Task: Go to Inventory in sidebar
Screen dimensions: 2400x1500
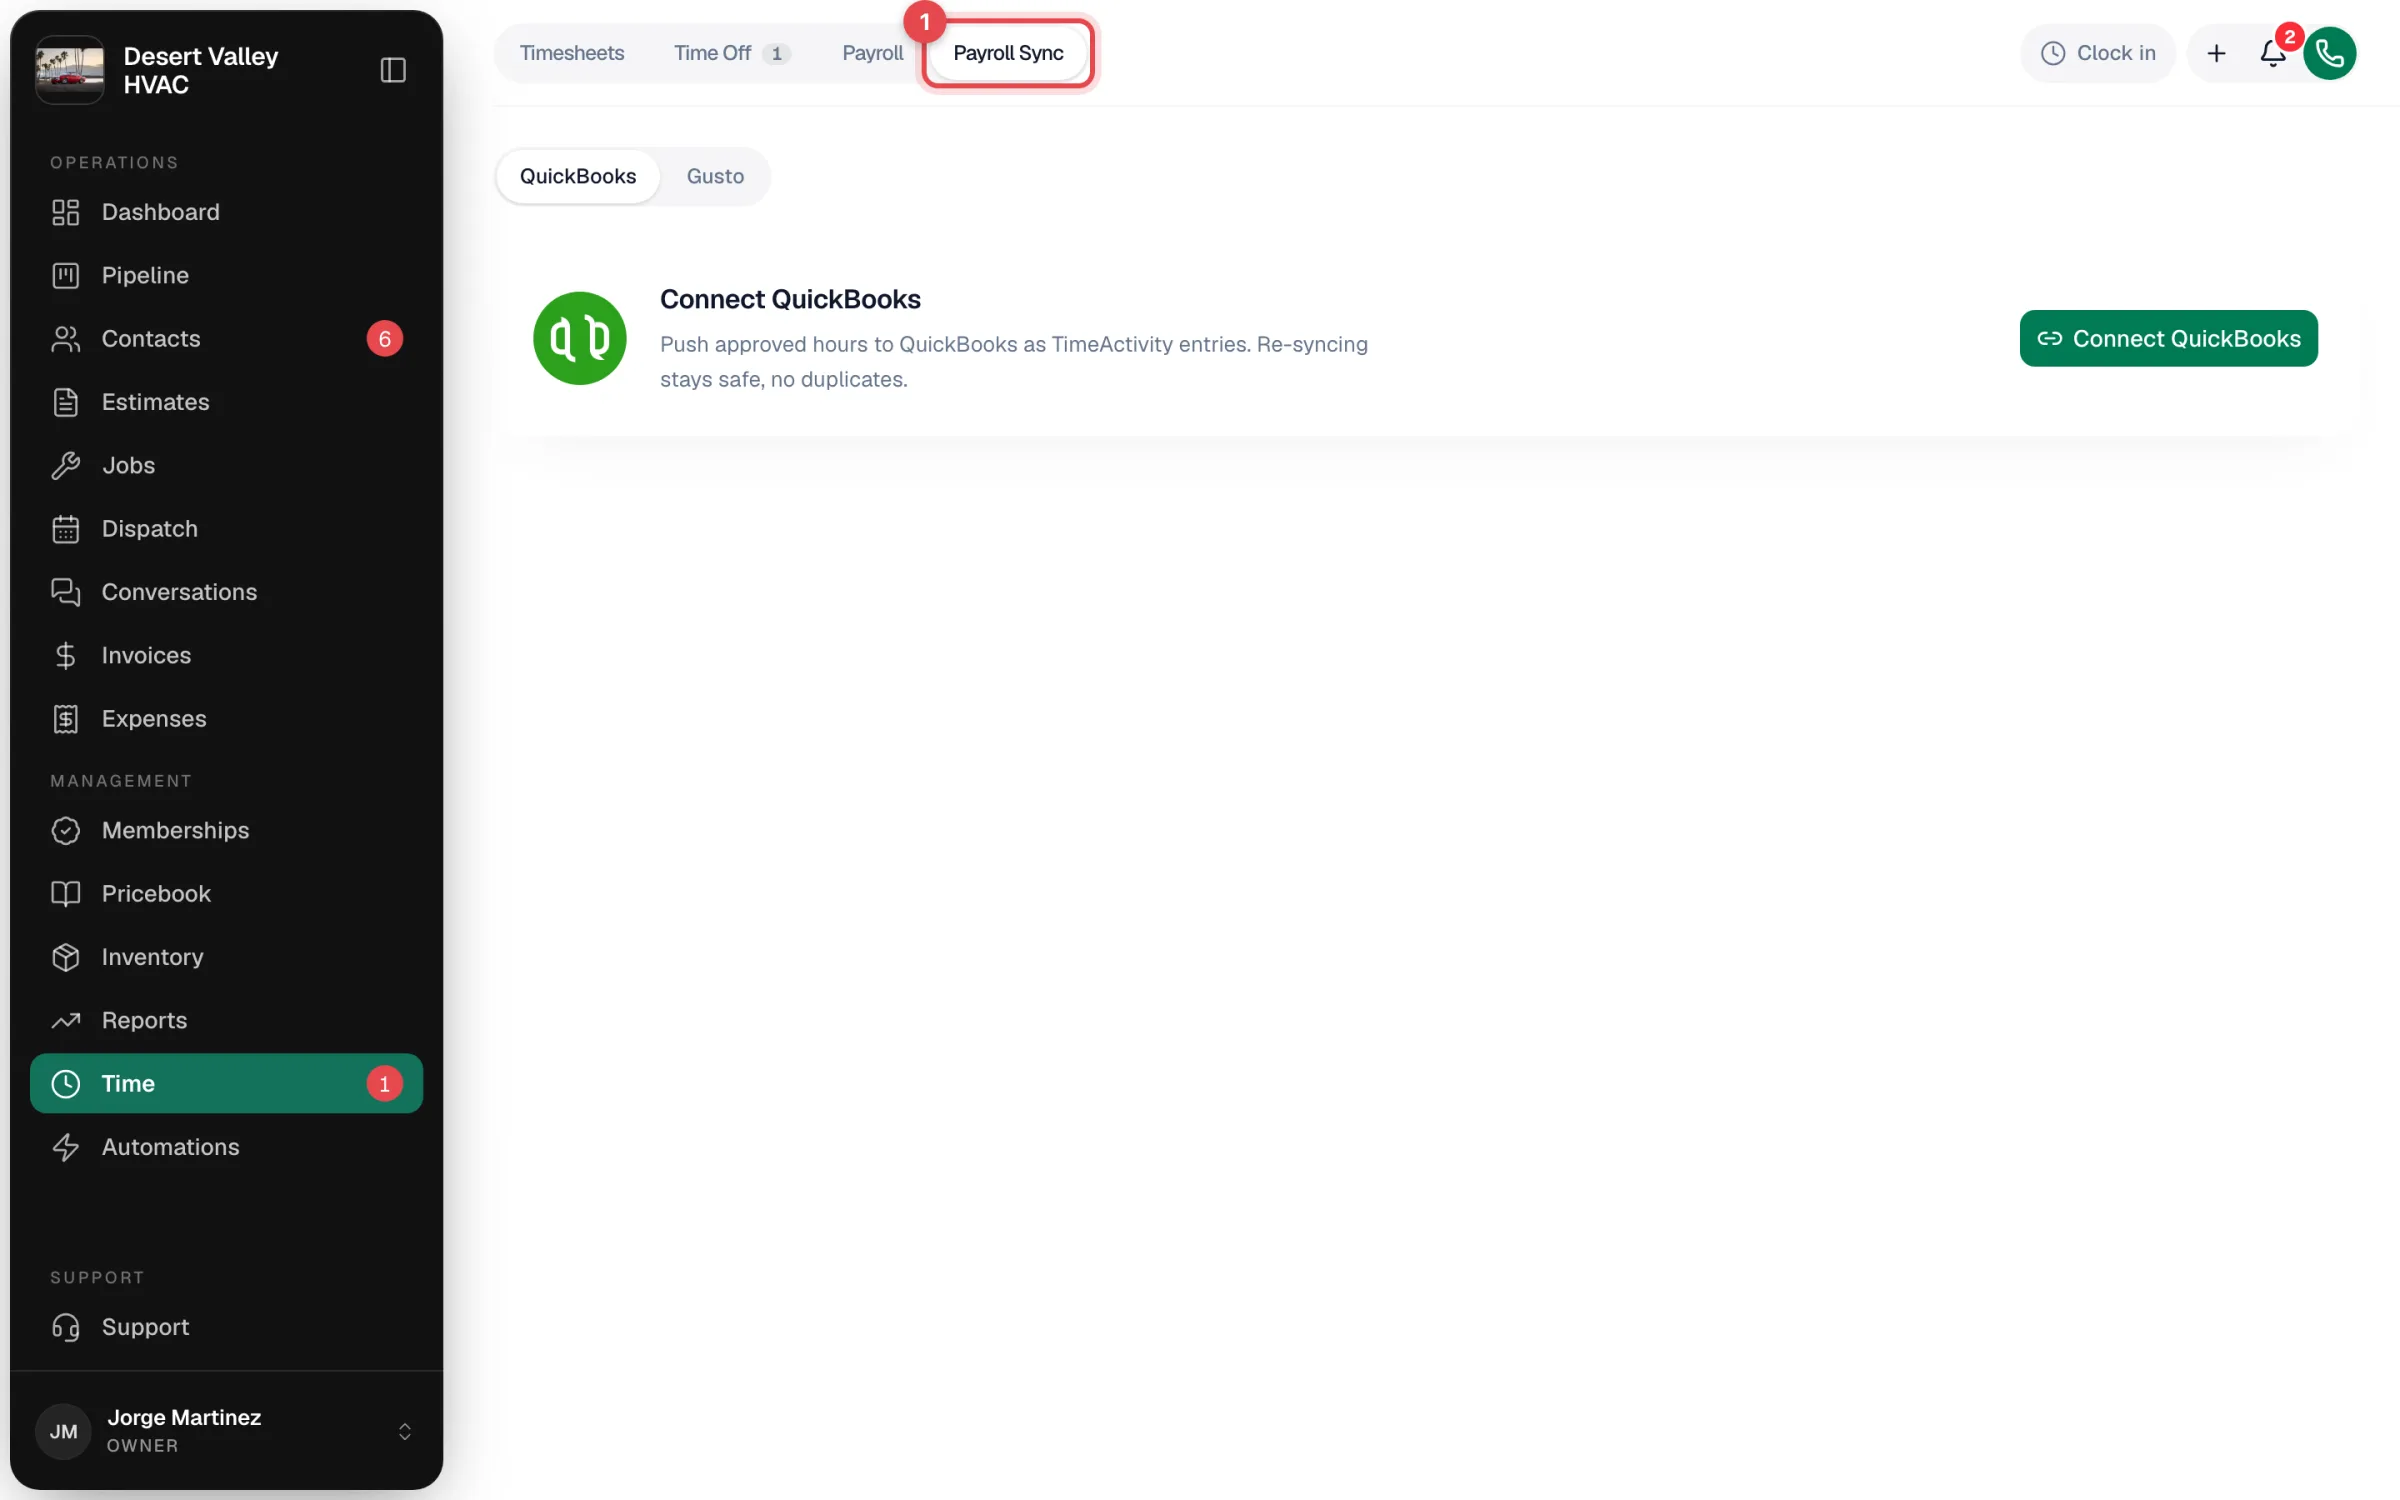Action: tap(226, 957)
